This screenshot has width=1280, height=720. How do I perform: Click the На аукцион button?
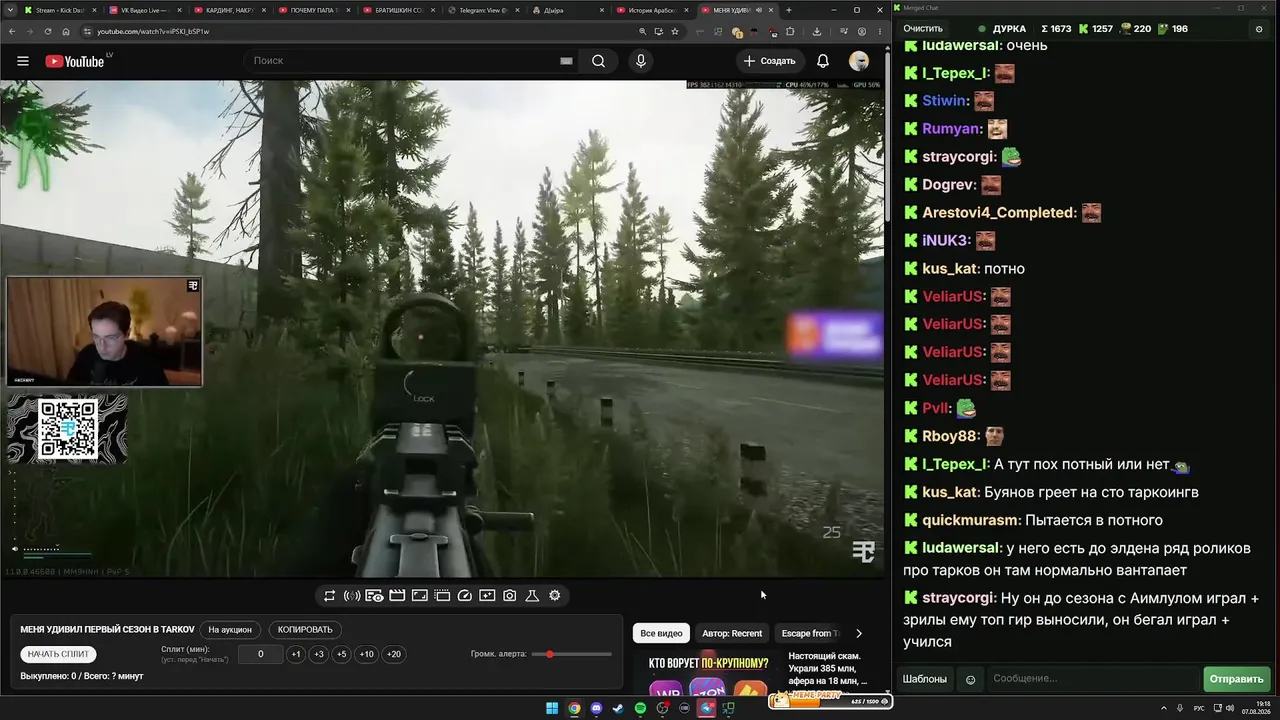point(230,630)
